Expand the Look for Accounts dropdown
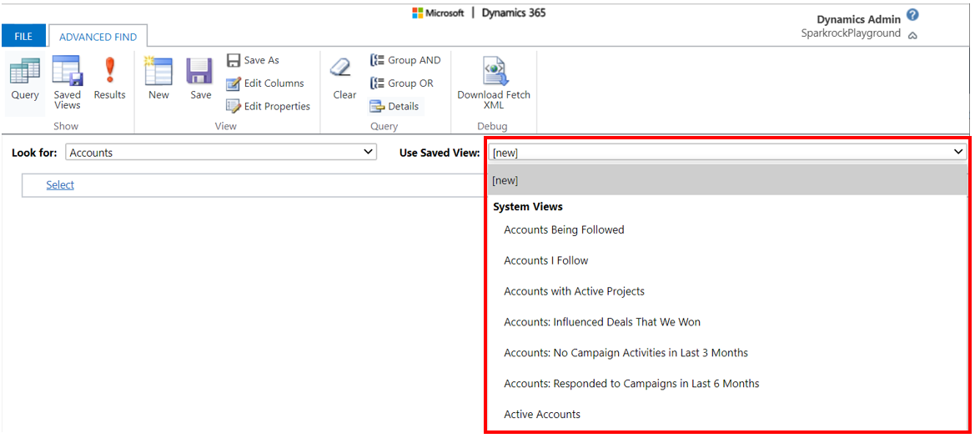 pos(221,152)
